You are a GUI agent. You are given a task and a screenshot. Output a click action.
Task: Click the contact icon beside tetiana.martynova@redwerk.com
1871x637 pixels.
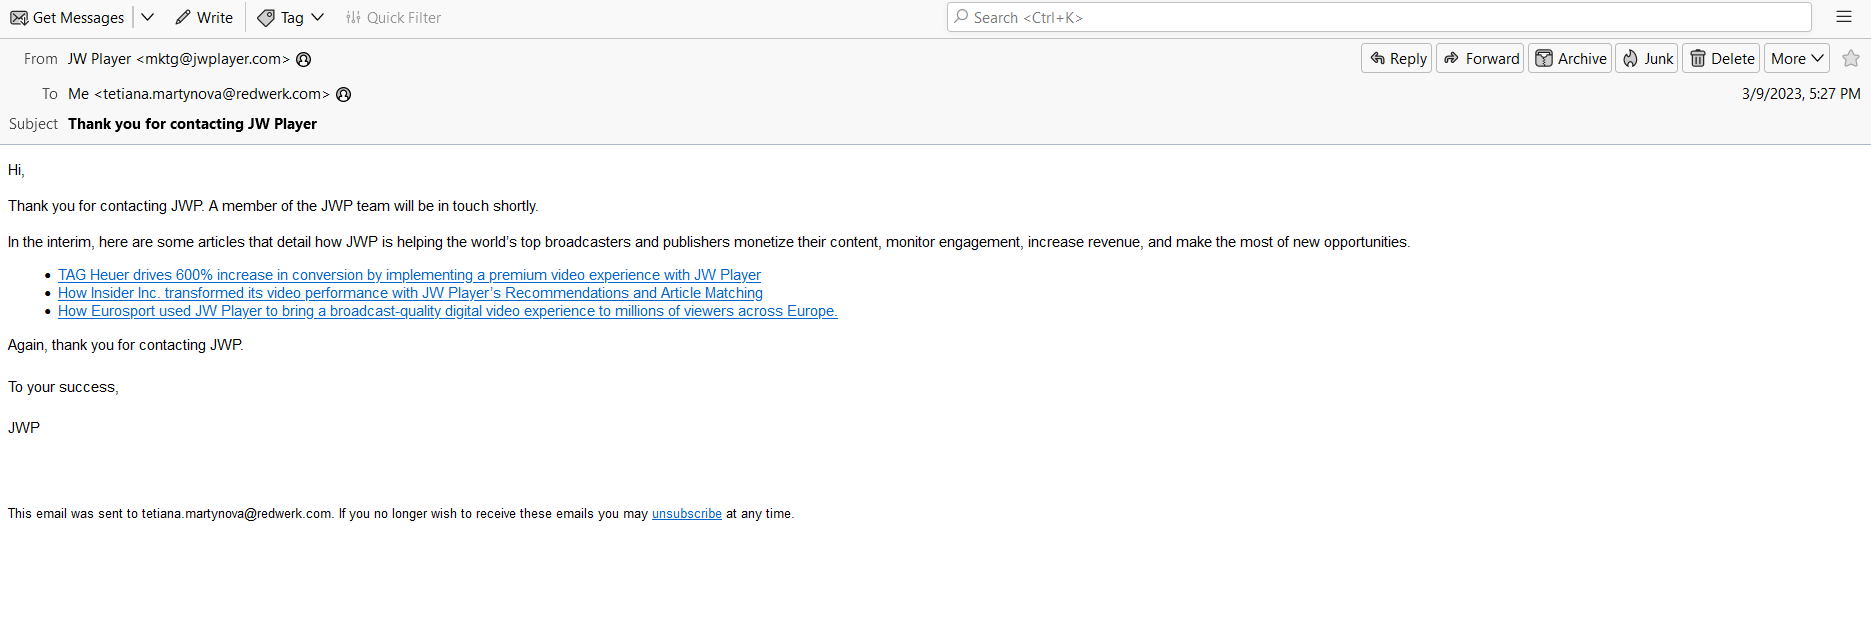click(x=344, y=94)
